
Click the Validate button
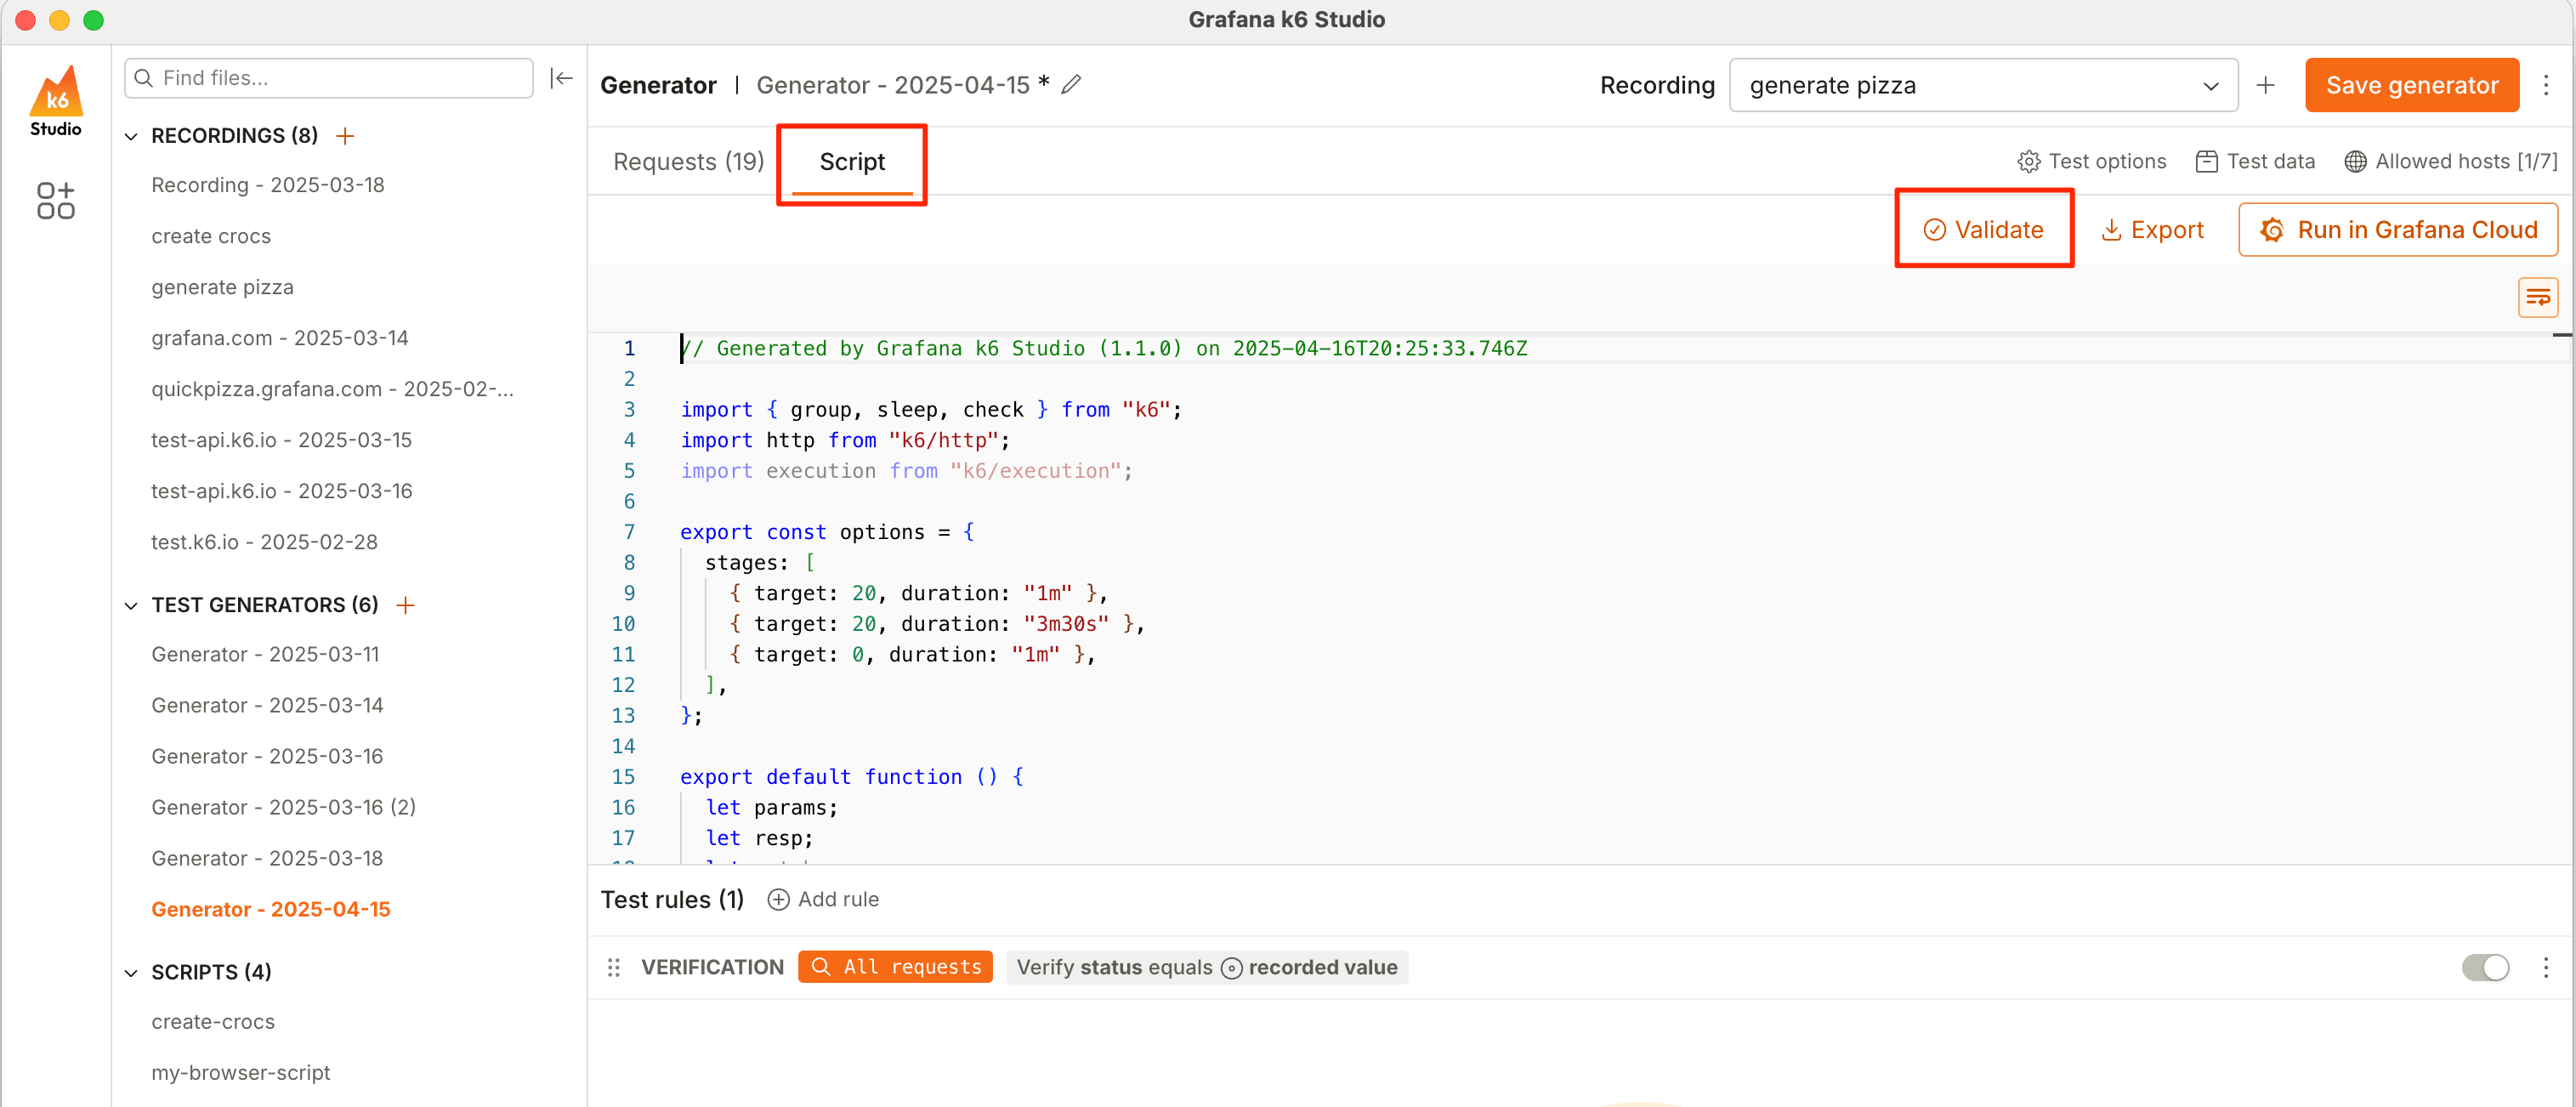(1983, 230)
